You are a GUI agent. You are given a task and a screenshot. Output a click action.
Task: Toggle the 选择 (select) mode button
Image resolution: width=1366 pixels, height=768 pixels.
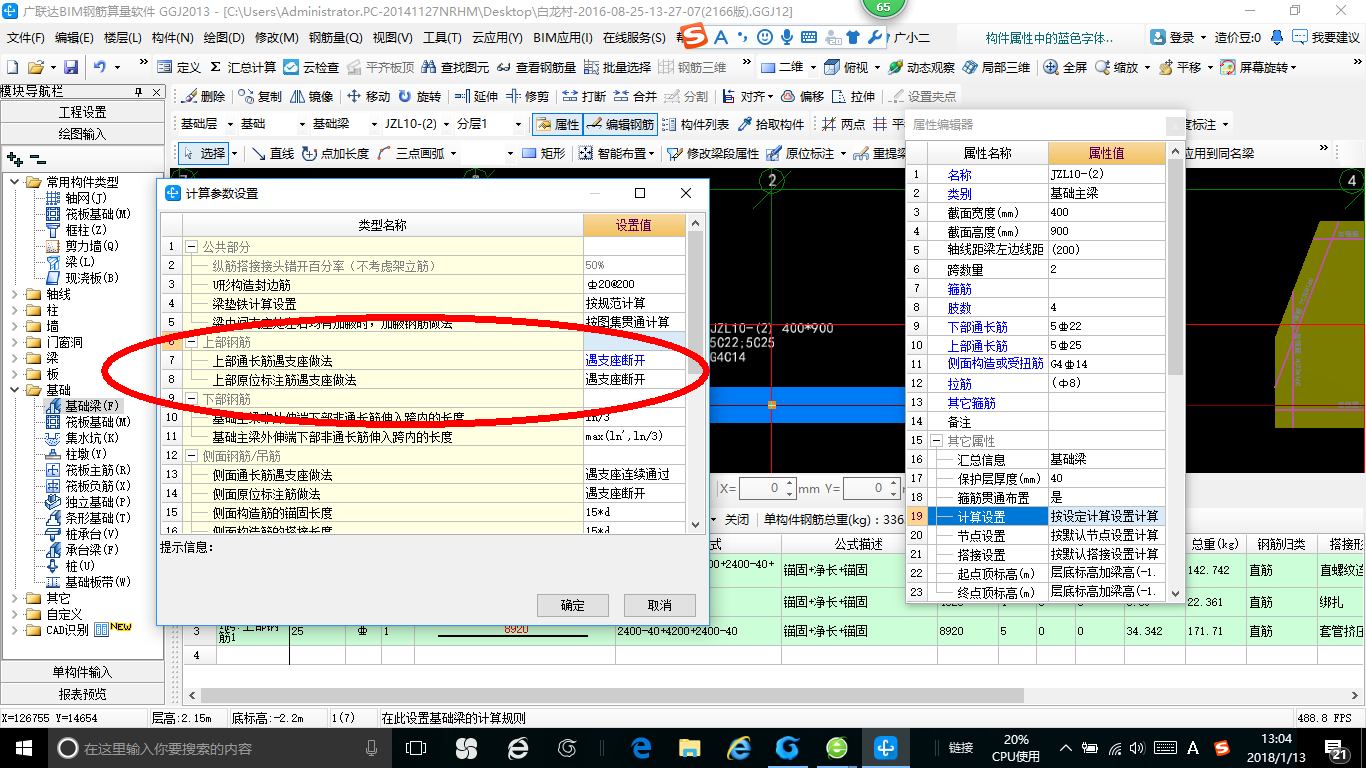click(204, 154)
